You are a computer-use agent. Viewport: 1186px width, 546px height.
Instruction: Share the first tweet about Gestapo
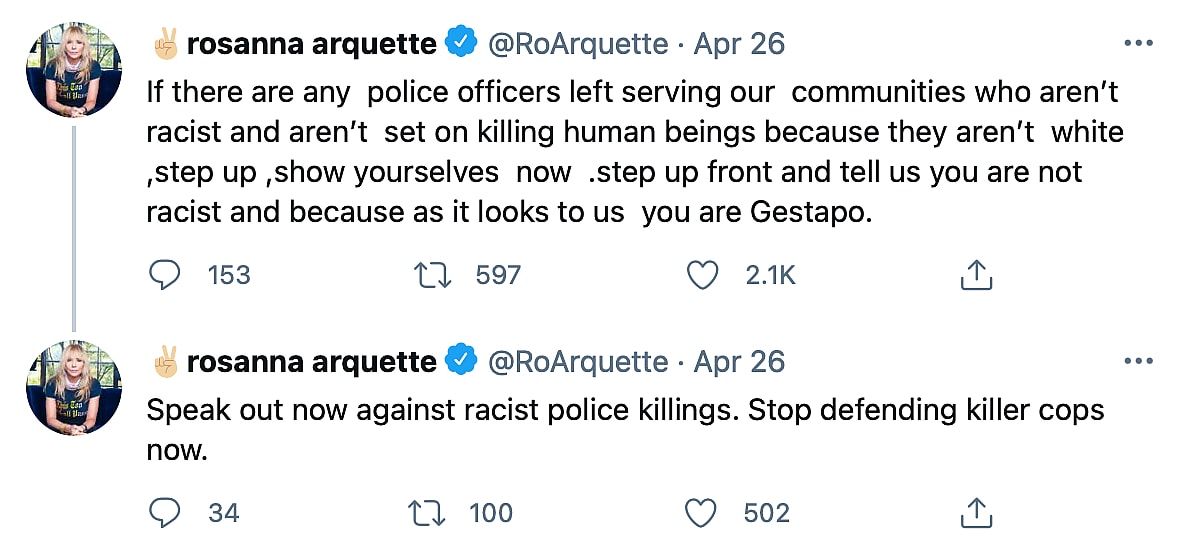pyautogui.click(x=975, y=275)
